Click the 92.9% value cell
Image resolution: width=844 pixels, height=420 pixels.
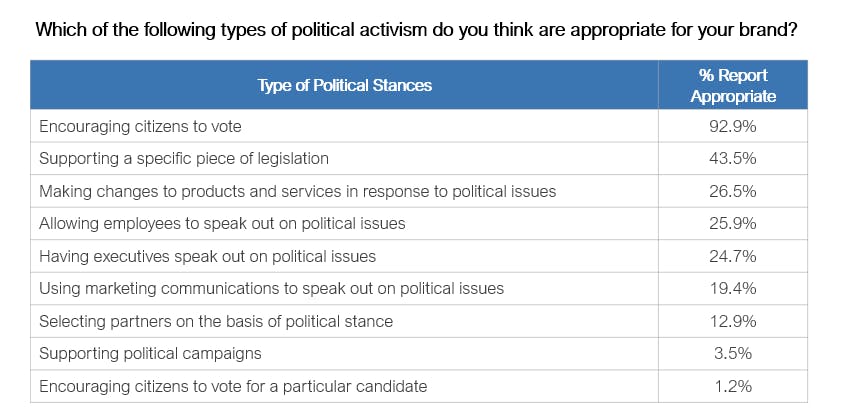click(733, 126)
